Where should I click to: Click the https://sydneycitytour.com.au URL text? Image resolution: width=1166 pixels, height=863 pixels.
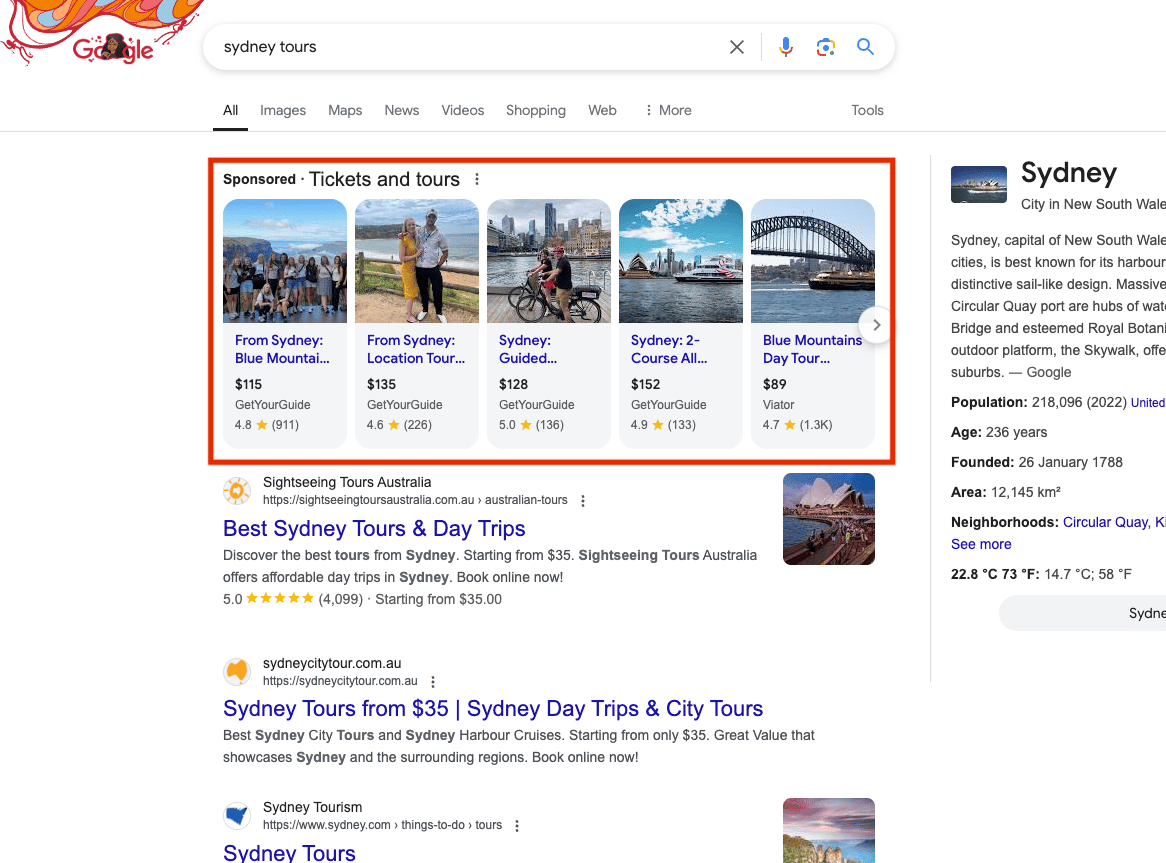340,681
